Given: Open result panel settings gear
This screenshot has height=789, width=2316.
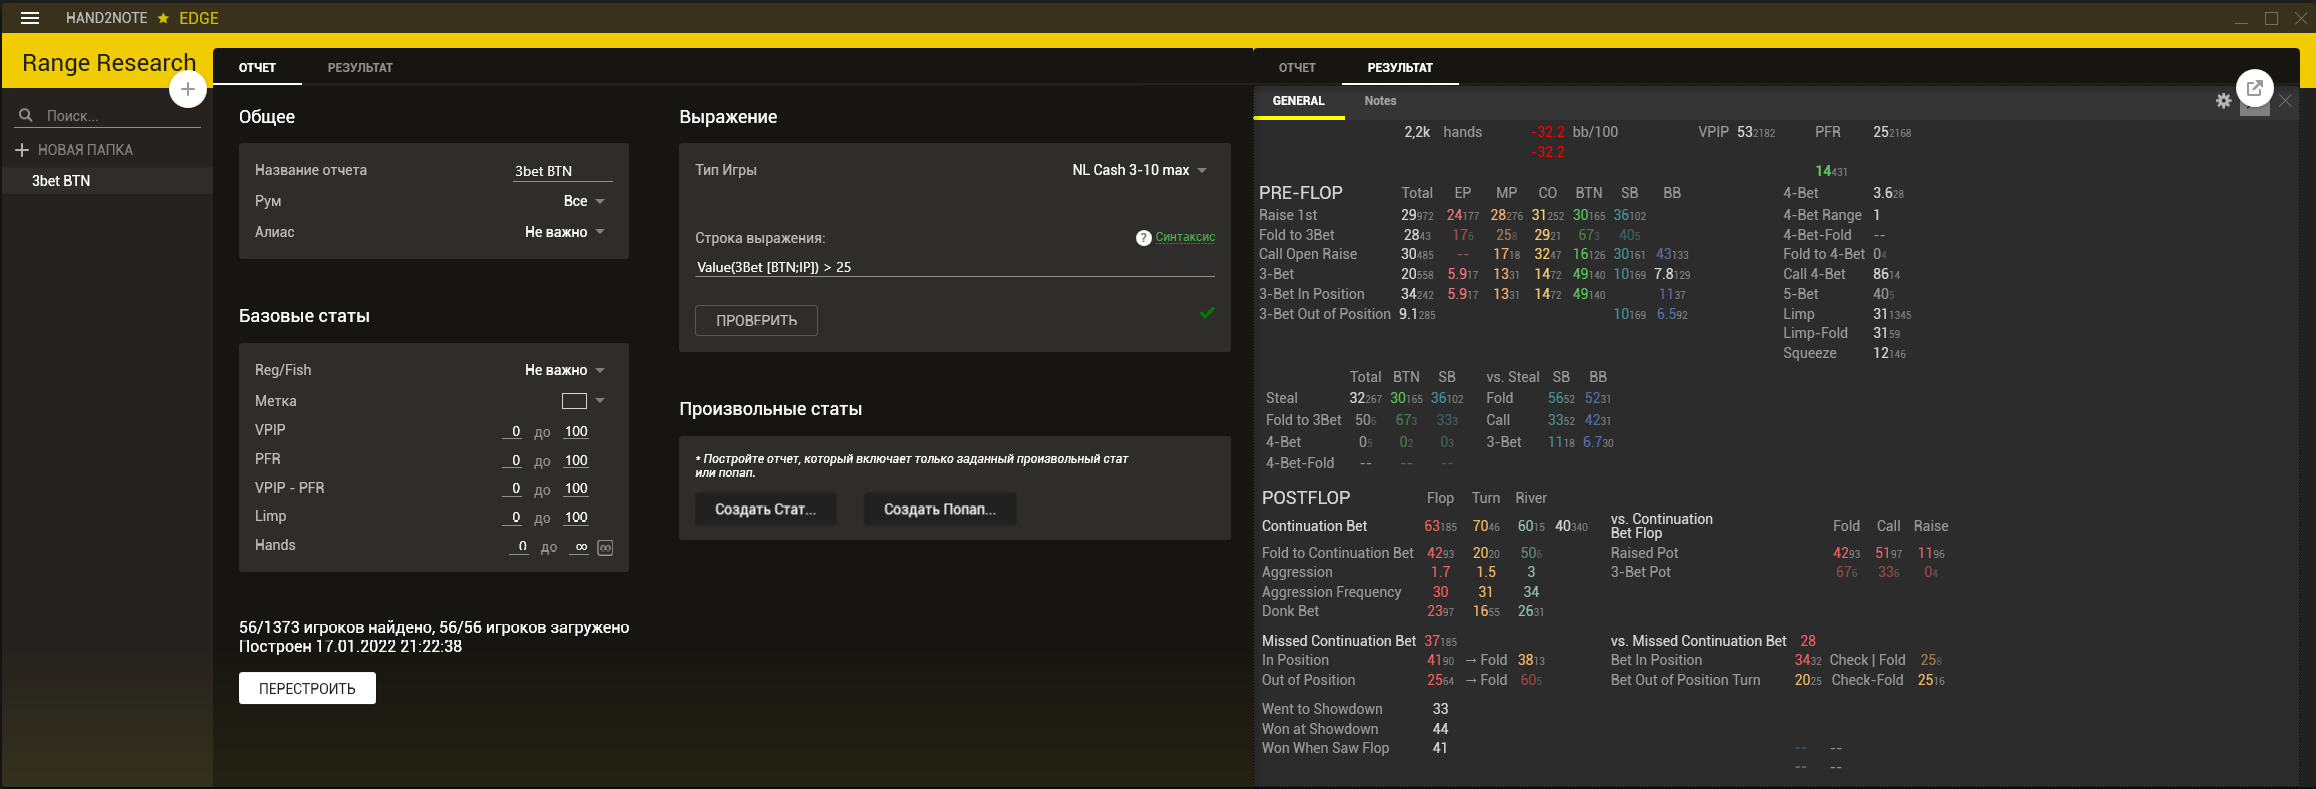Looking at the screenshot, I should point(2223,101).
